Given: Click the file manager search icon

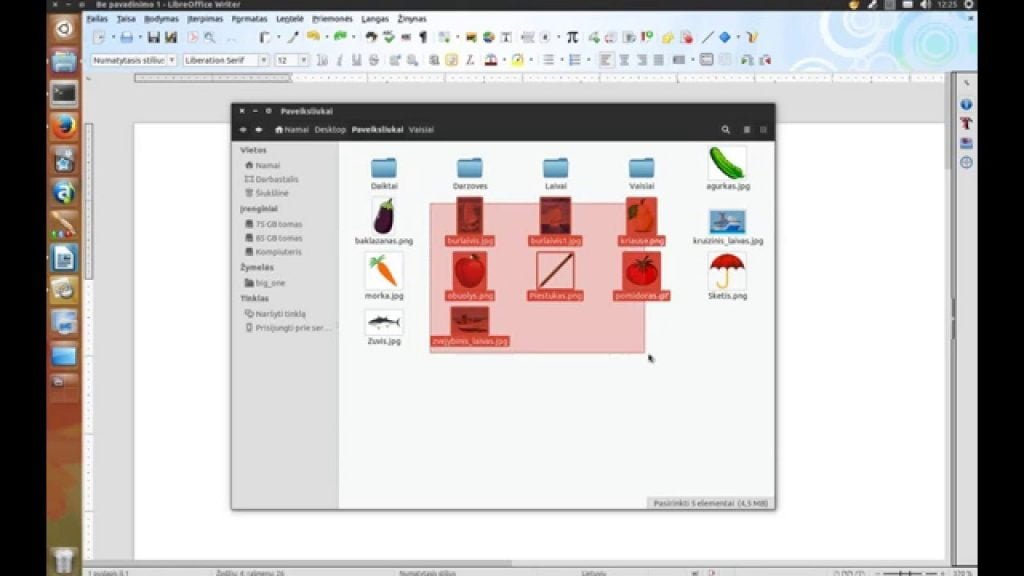Looking at the screenshot, I should [x=726, y=129].
